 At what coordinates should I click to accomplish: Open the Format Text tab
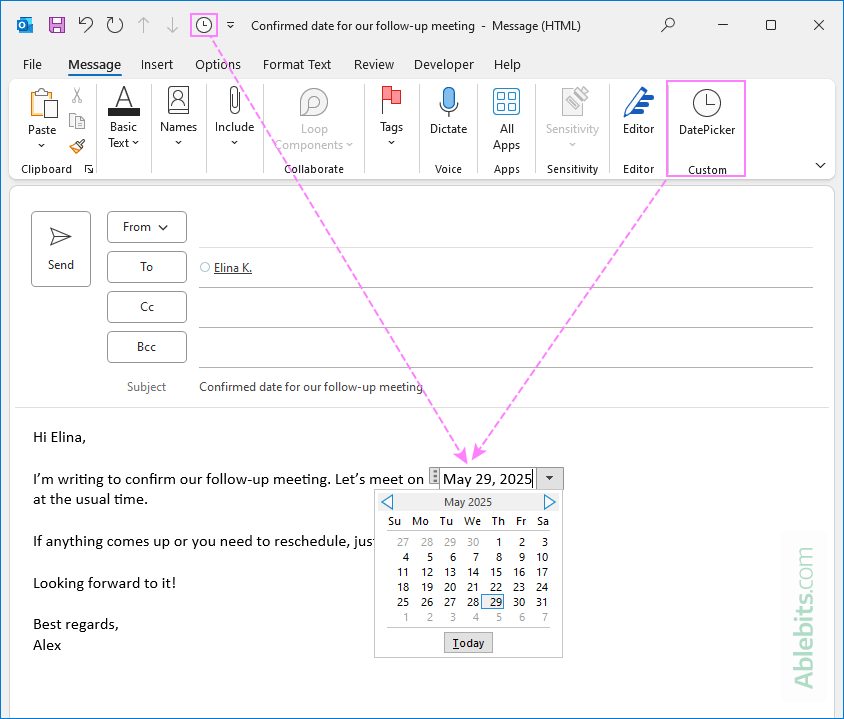point(297,65)
